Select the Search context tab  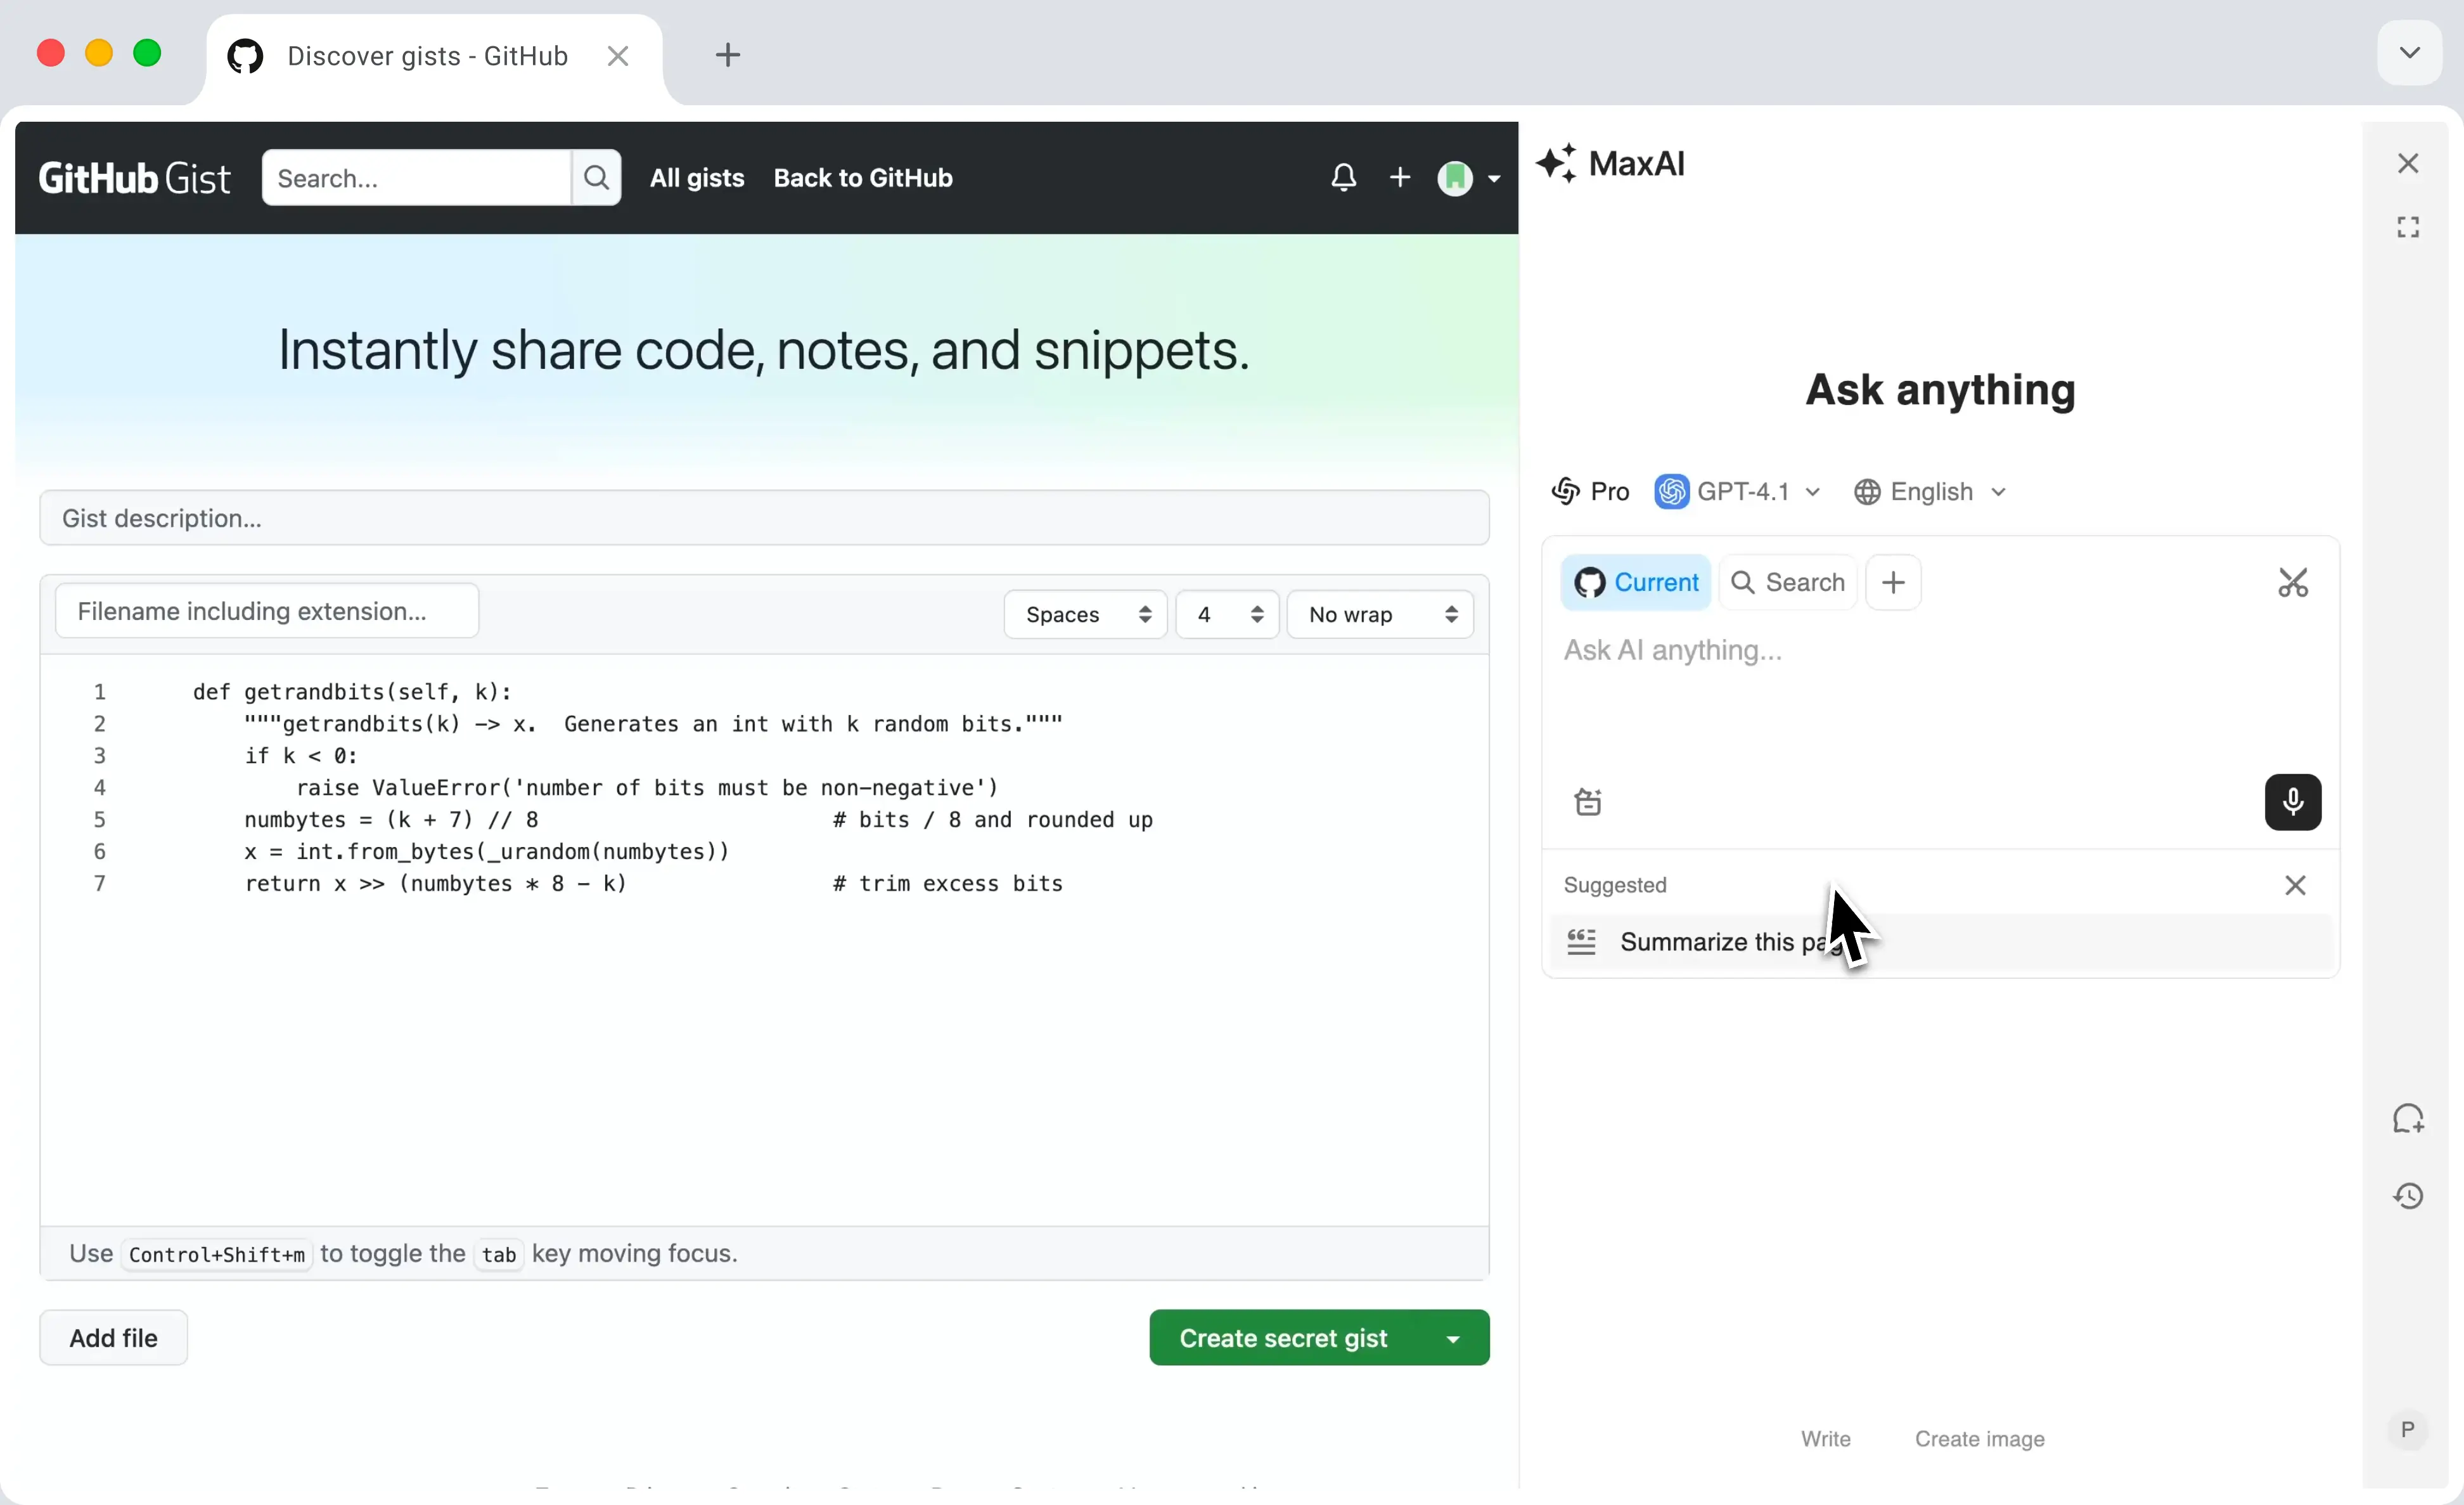1788,582
